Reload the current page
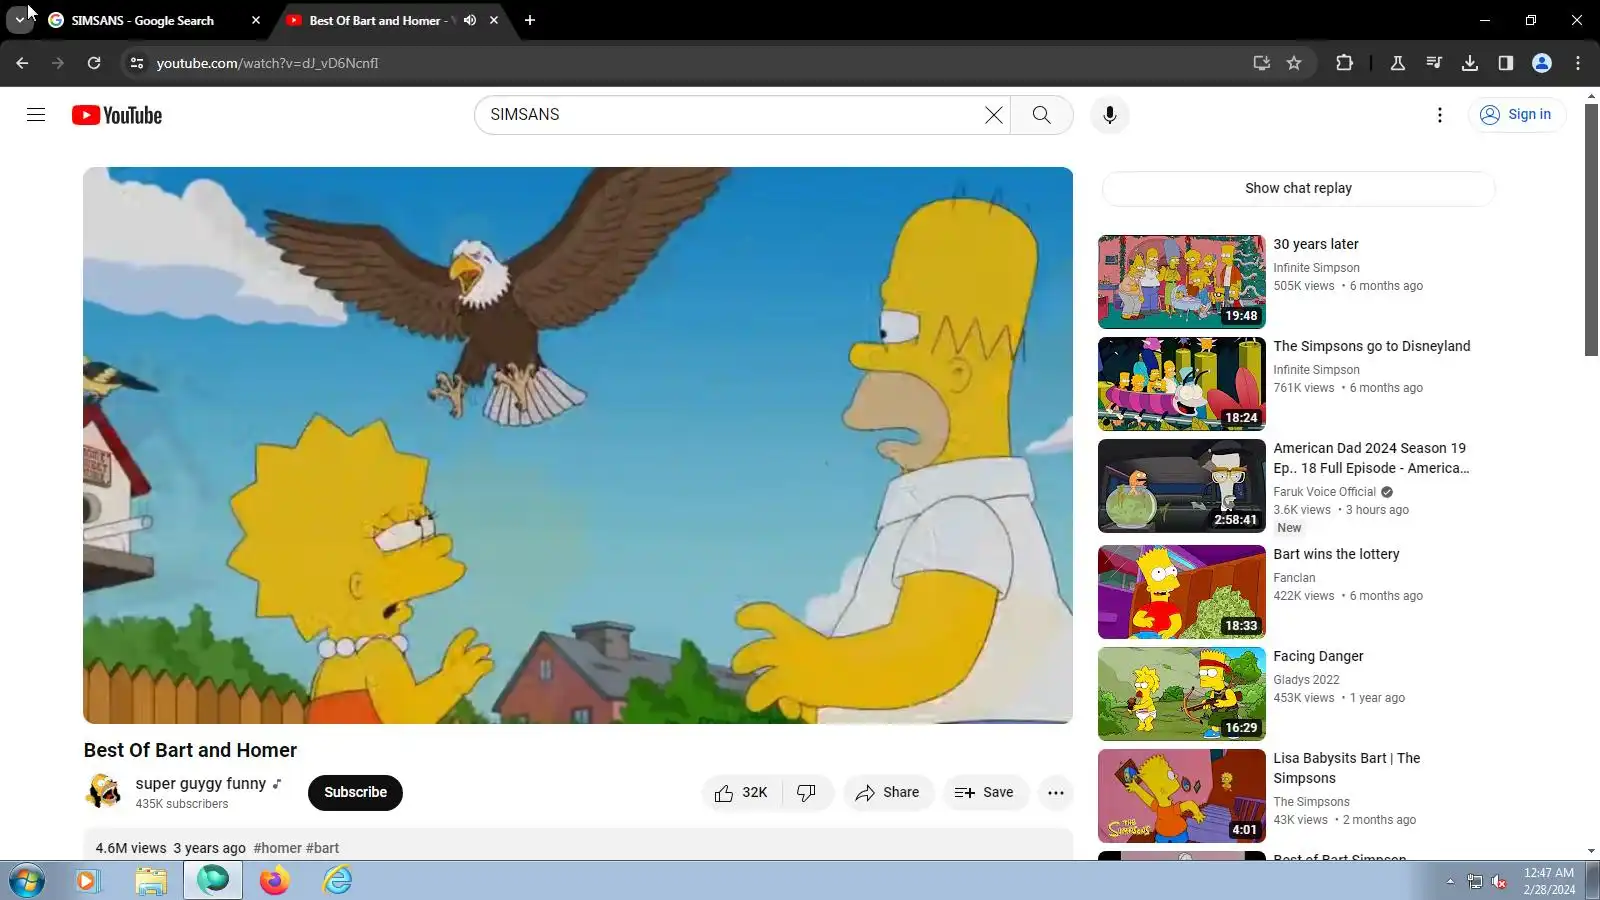 tap(94, 63)
